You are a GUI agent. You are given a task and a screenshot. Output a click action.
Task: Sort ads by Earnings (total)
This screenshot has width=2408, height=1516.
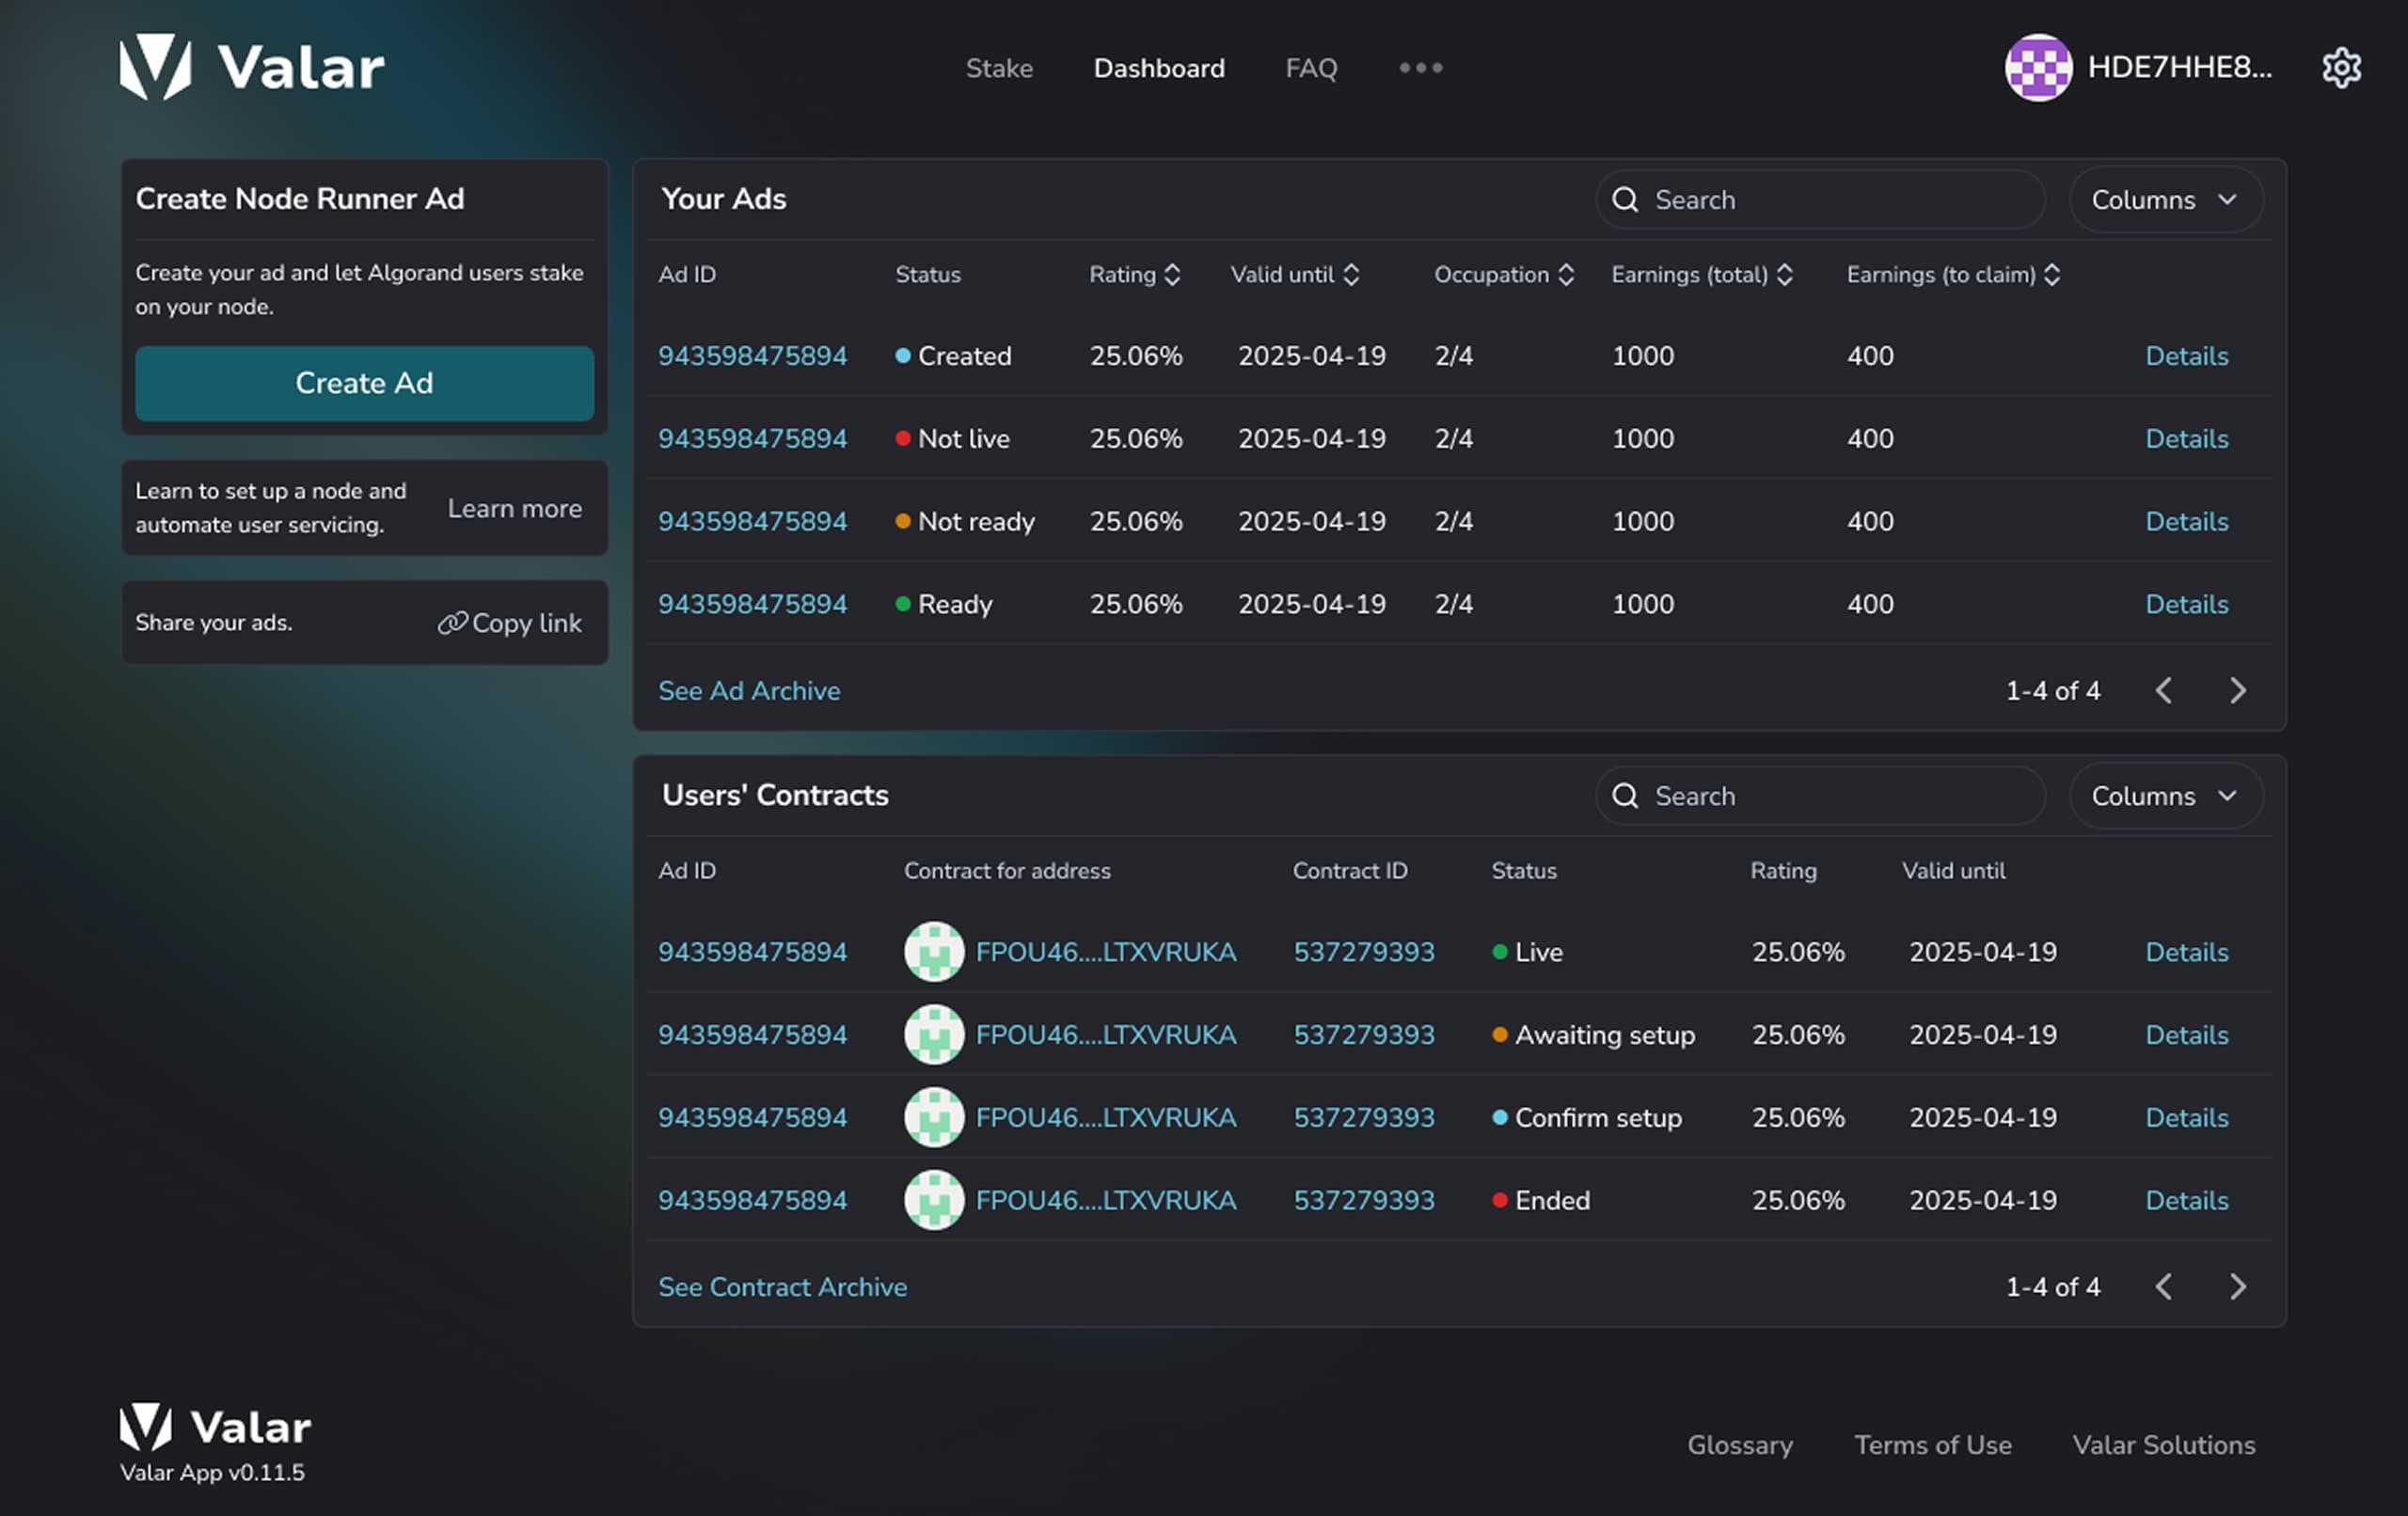[1784, 275]
